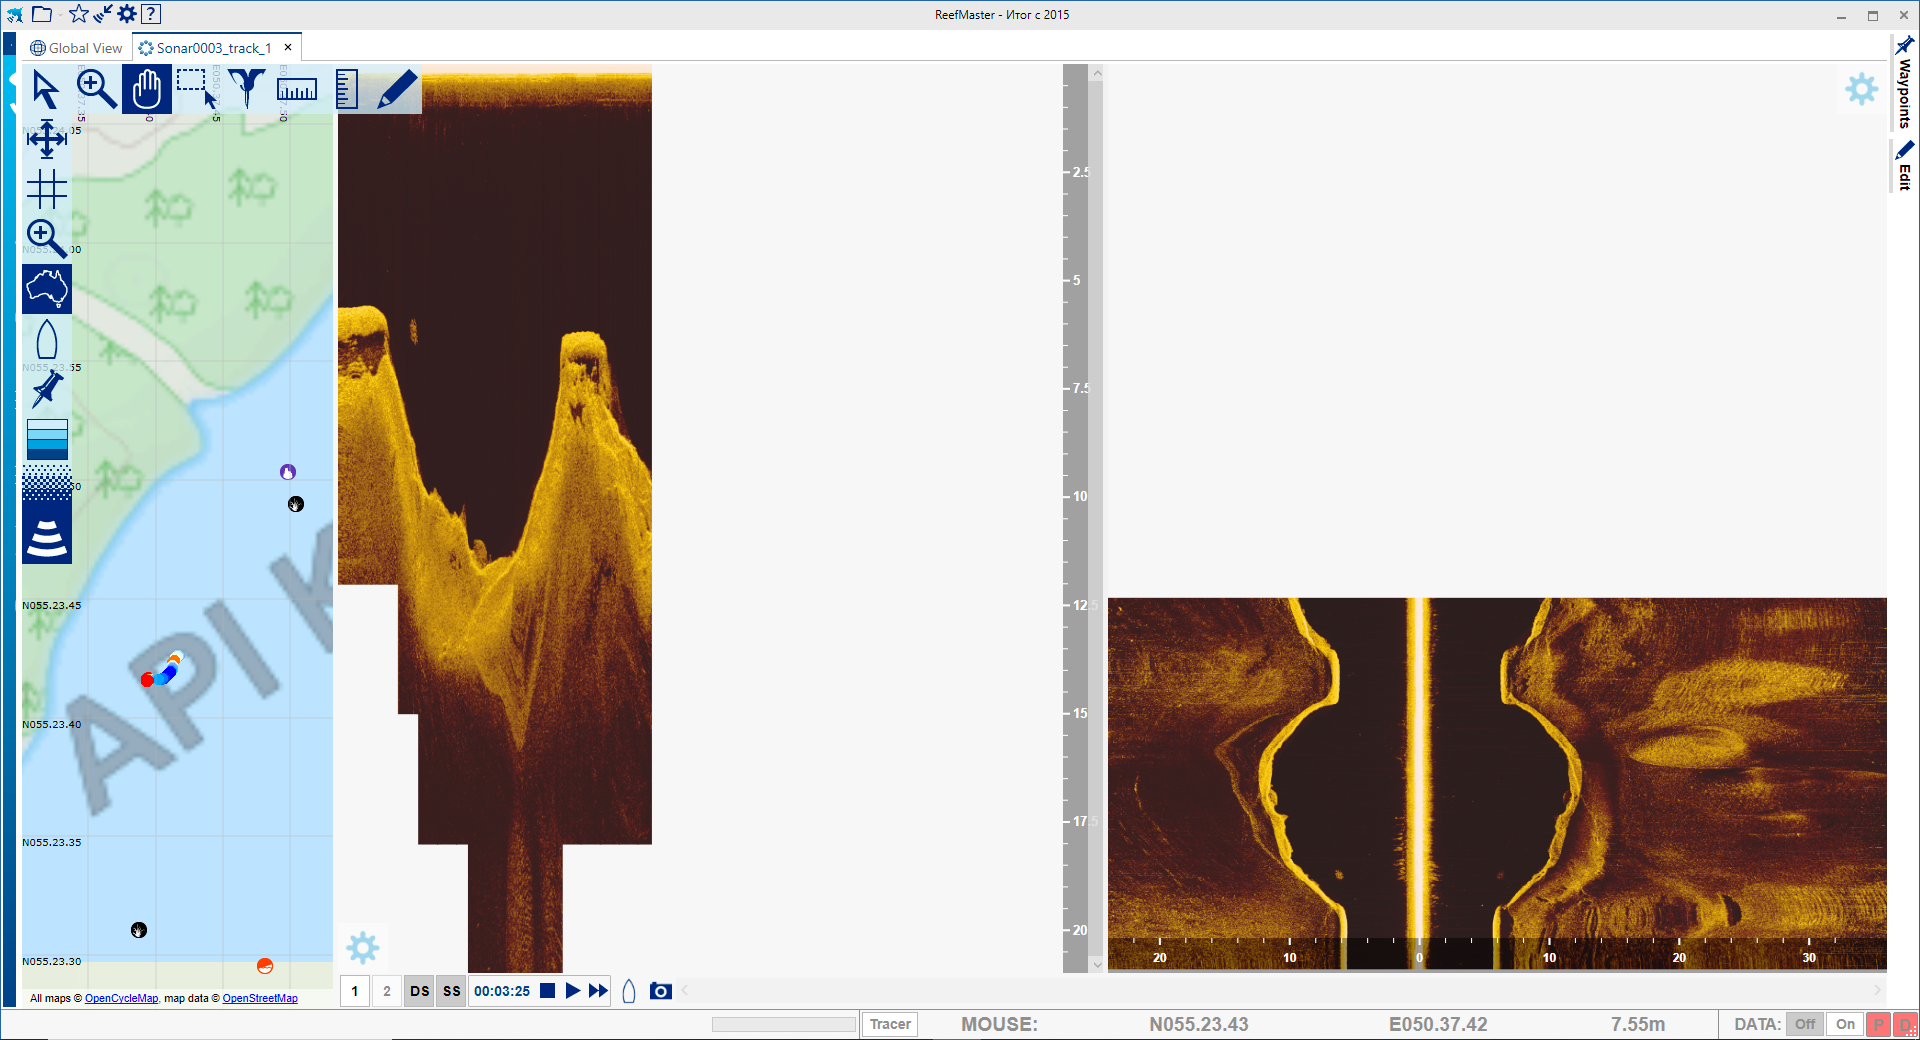Toggle the map grid lines icon
This screenshot has width=1920, height=1040.
pos(47,189)
